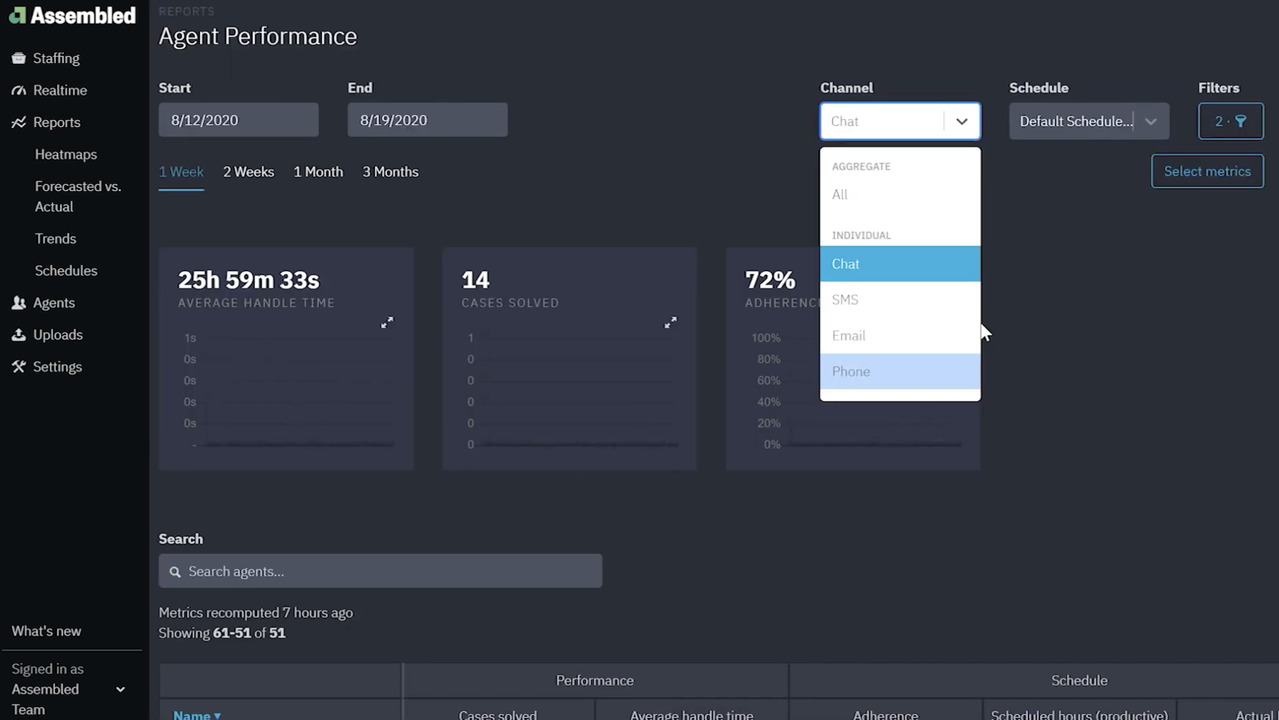Choose All under Aggregate
Screen dimensions: 1279x720
point(900,195)
